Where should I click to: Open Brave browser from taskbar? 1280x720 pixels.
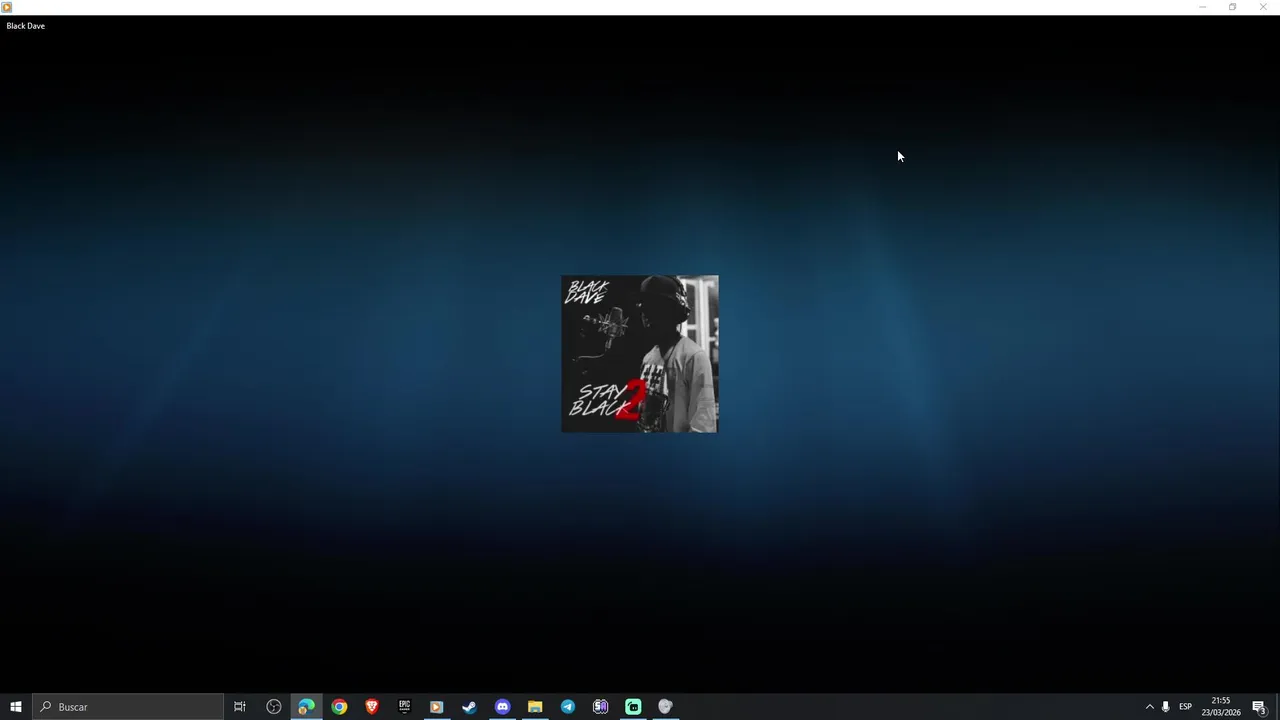coord(372,707)
